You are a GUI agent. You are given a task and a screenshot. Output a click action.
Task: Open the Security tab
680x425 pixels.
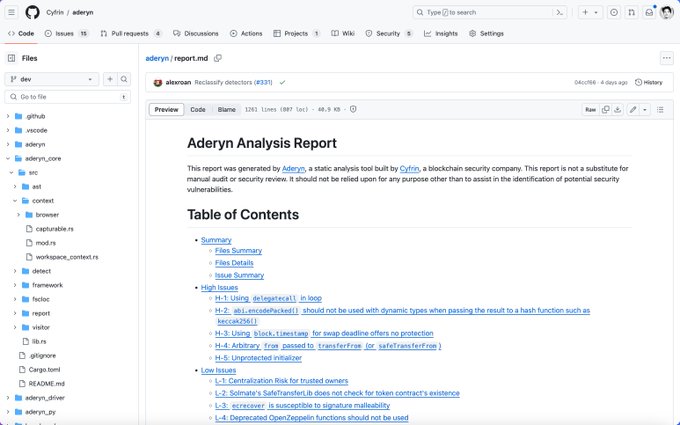(x=389, y=33)
